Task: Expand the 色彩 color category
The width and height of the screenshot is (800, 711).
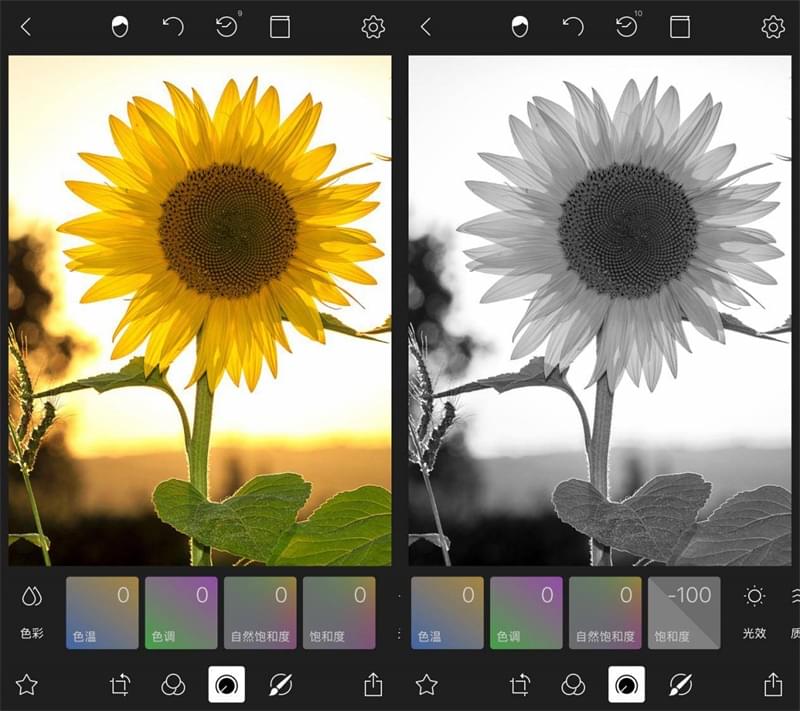Action: [x=32, y=611]
